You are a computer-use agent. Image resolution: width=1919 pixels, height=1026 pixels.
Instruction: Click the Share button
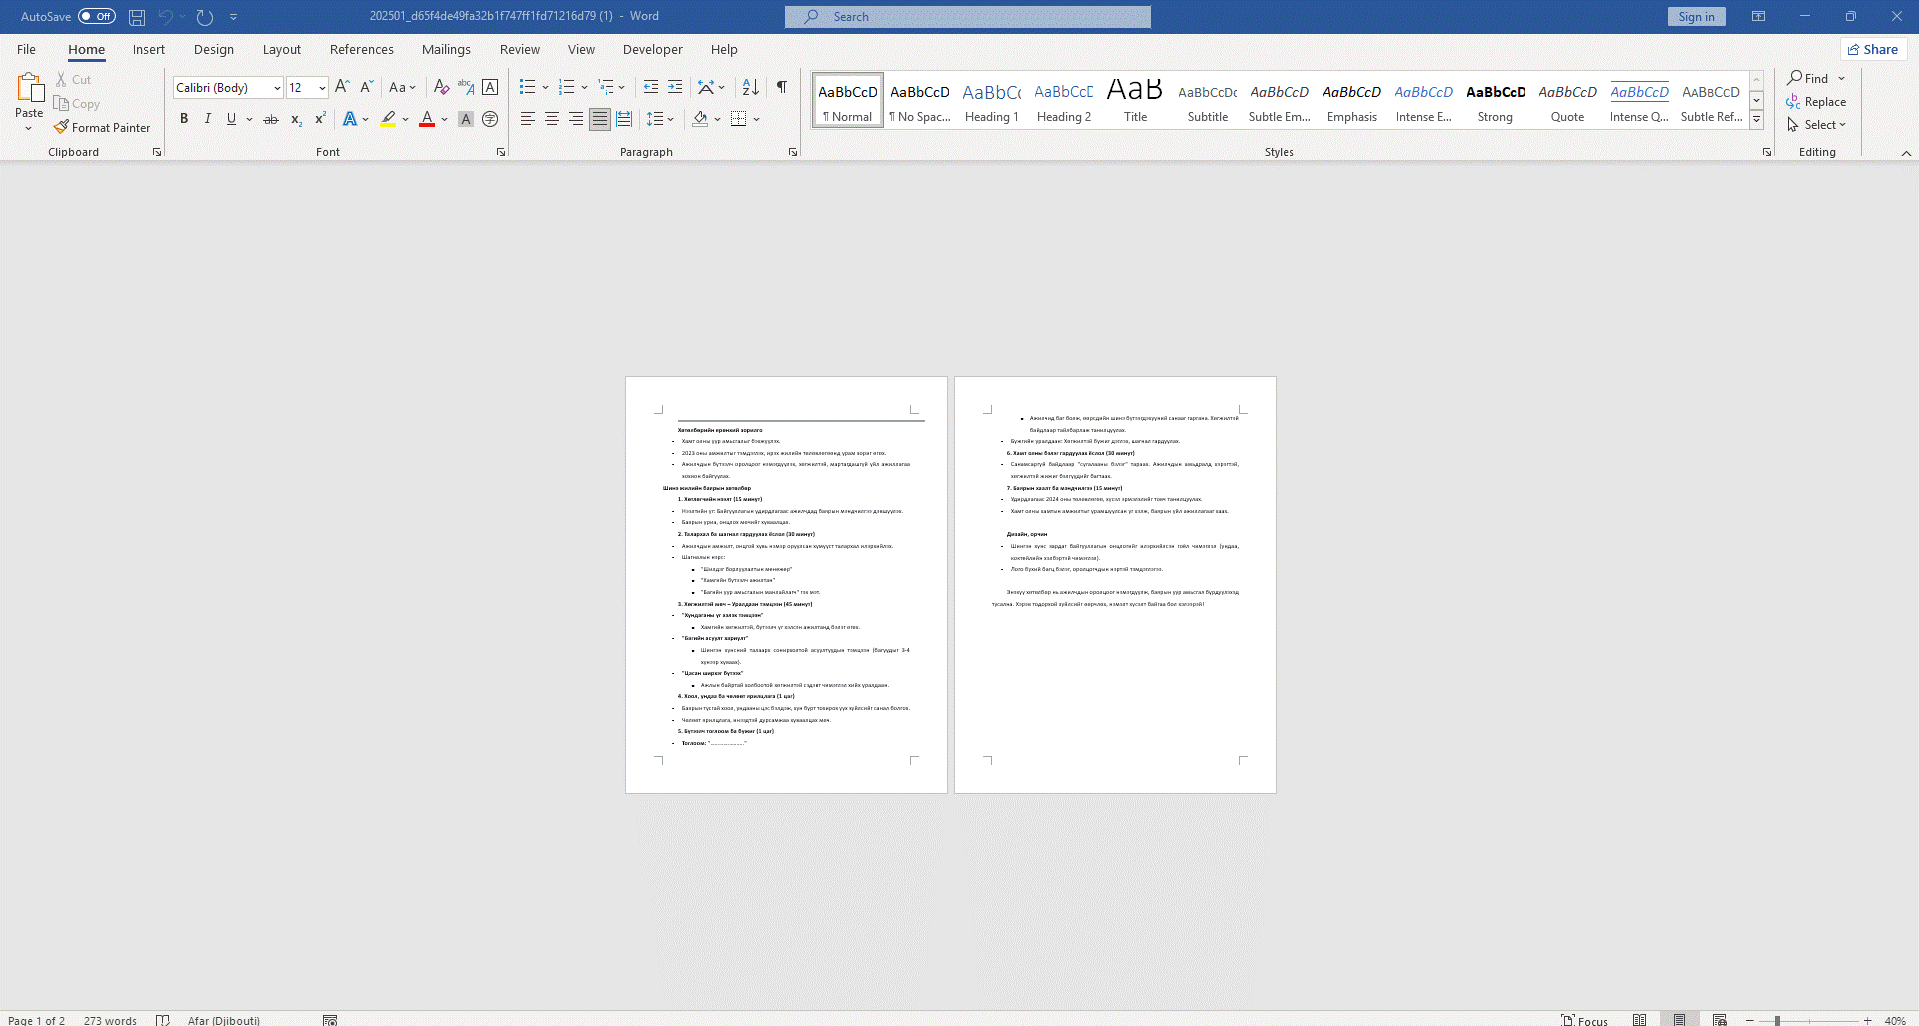1873,49
